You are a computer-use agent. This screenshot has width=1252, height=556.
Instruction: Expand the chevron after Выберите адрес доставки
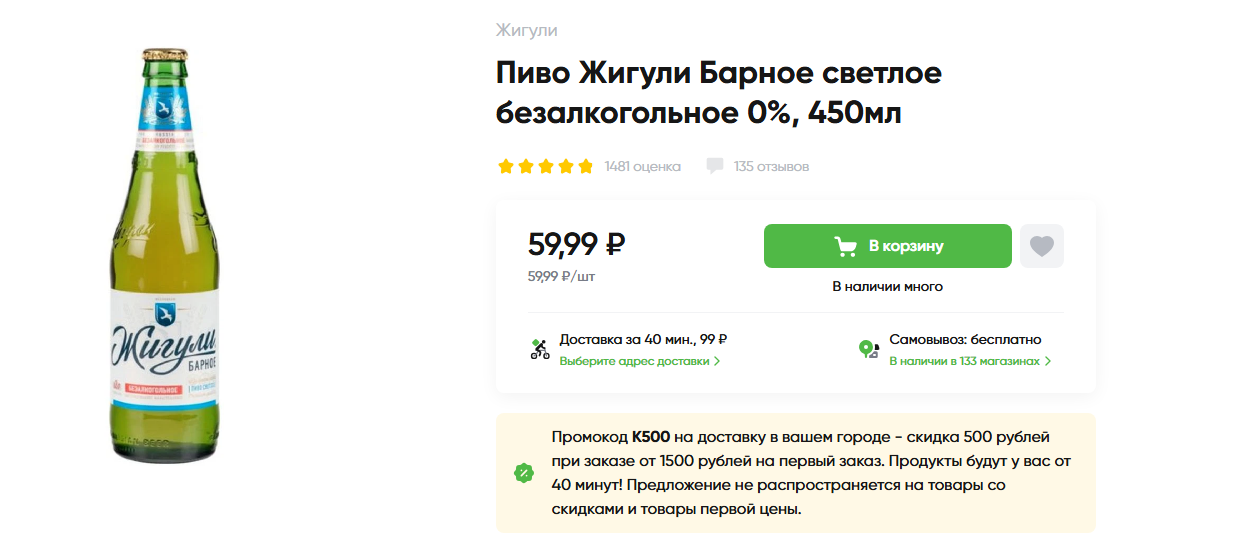(x=717, y=361)
